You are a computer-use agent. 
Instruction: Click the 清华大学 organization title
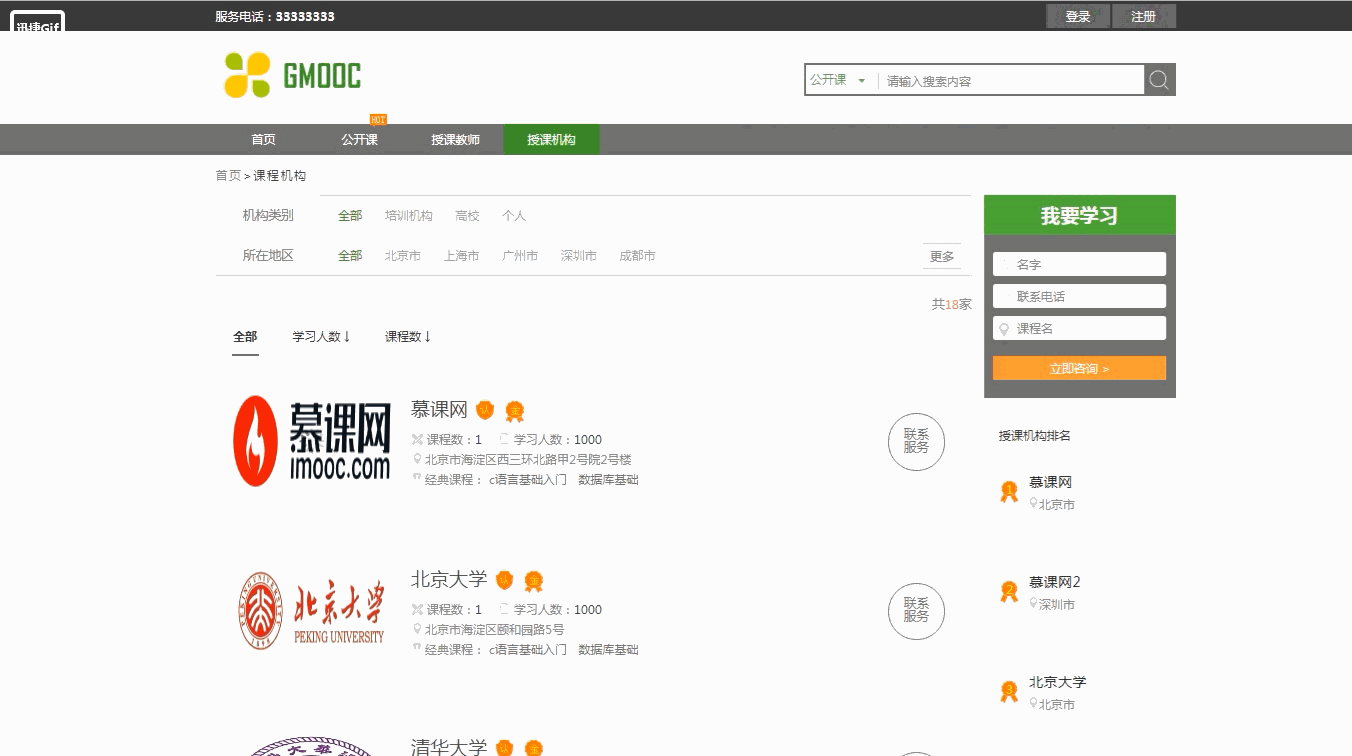click(449, 747)
